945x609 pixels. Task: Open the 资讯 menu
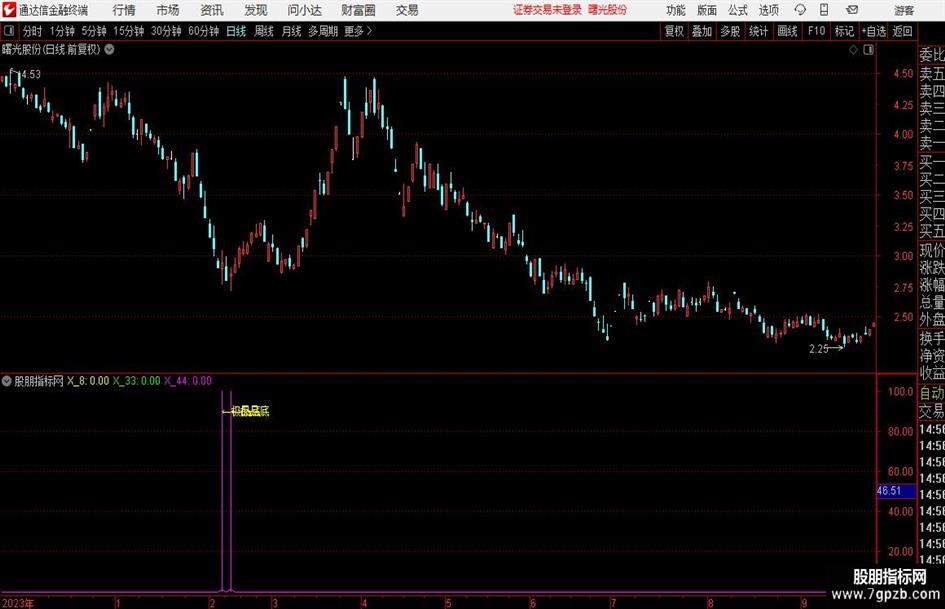[x=212, y=10]
